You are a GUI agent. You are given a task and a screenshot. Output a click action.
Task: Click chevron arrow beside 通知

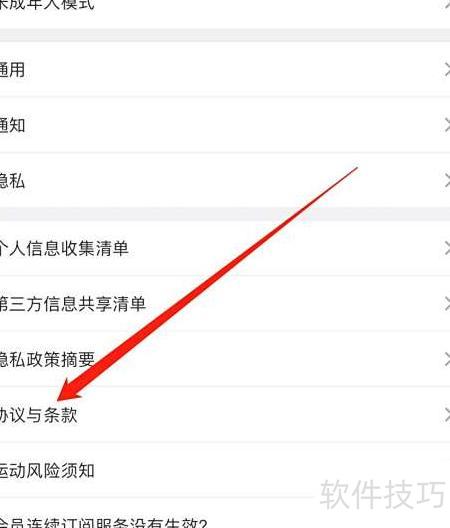pyautogui.click(x=447, y=125)
